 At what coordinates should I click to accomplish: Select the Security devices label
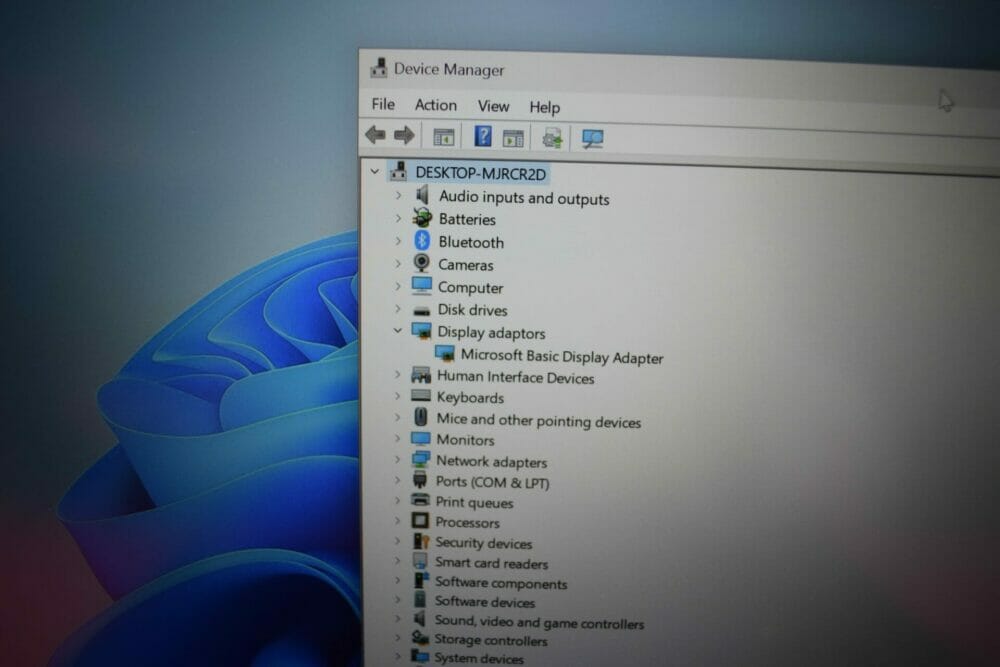483,543
